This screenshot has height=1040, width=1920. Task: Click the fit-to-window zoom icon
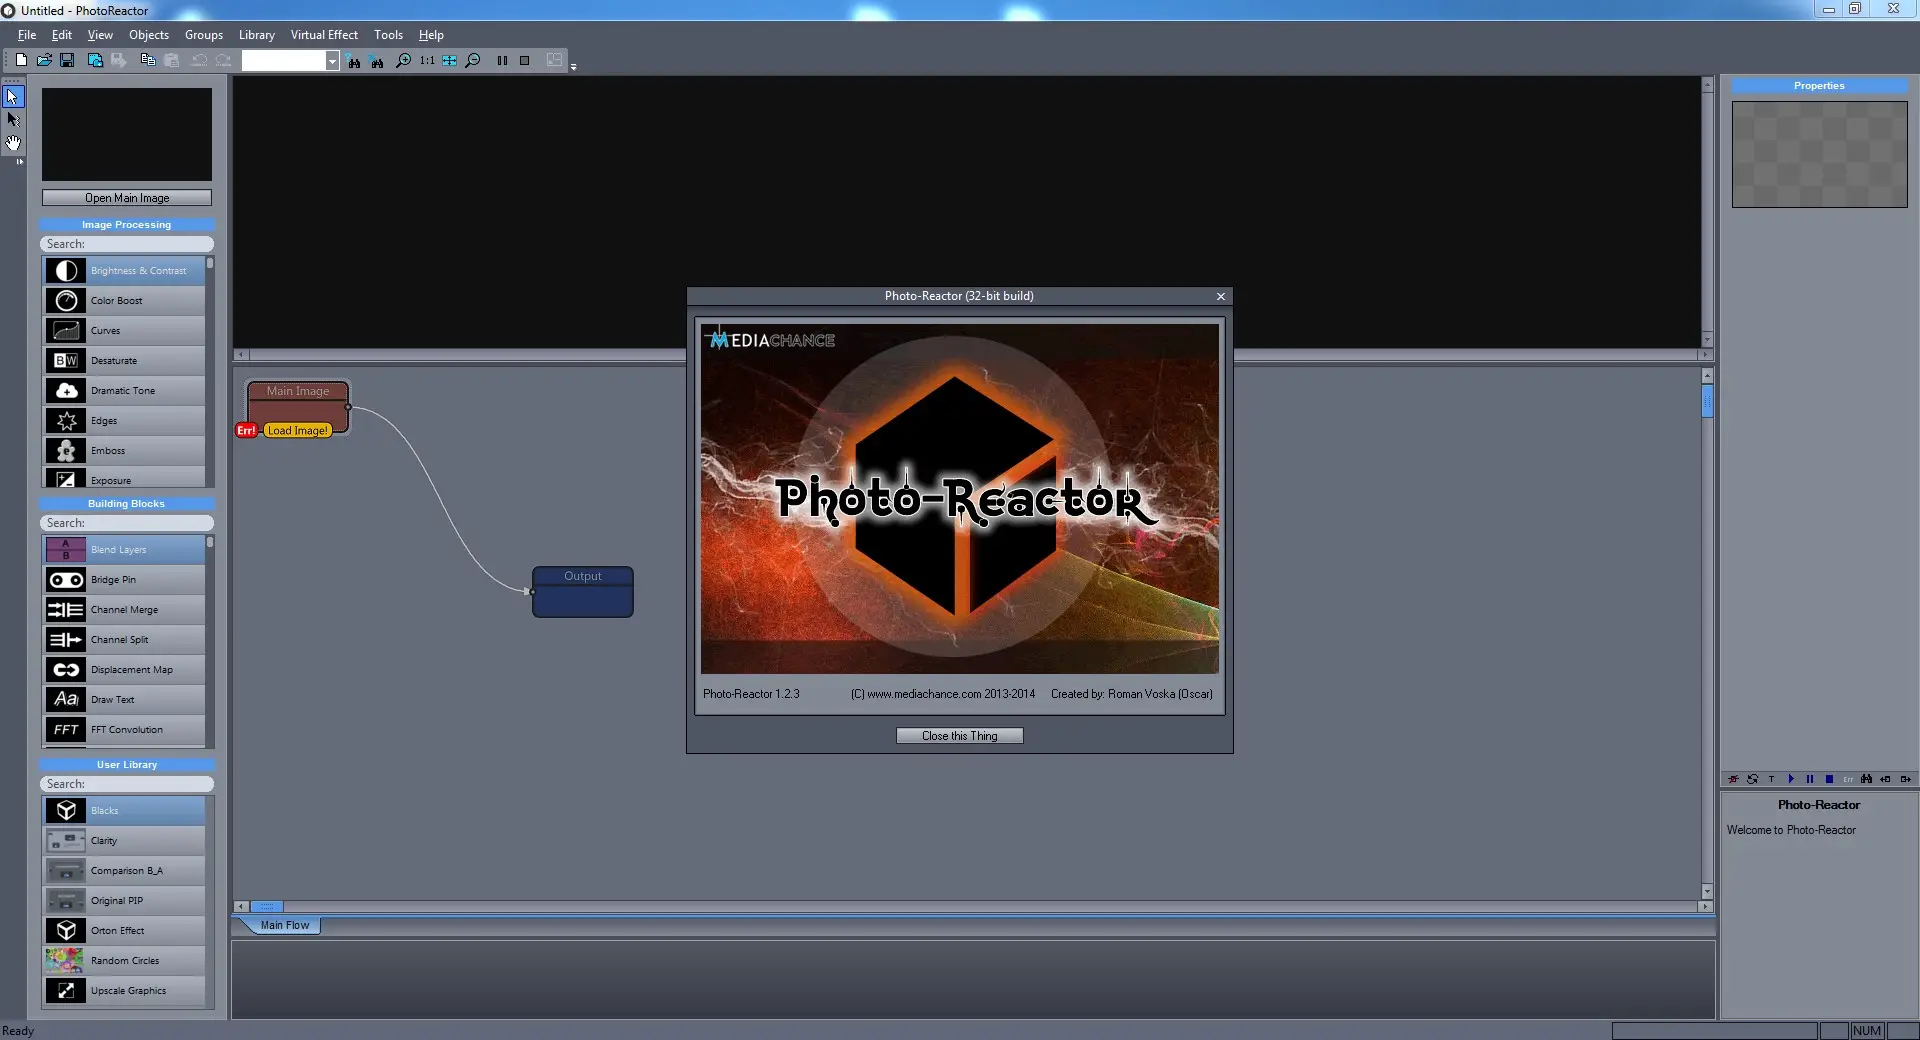(x=450, y=61)
